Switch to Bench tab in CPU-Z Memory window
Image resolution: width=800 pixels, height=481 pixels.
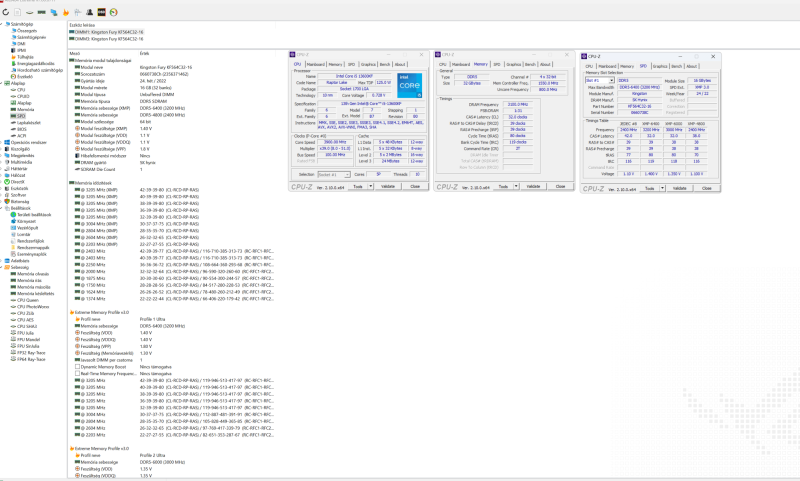coord(530,64)
